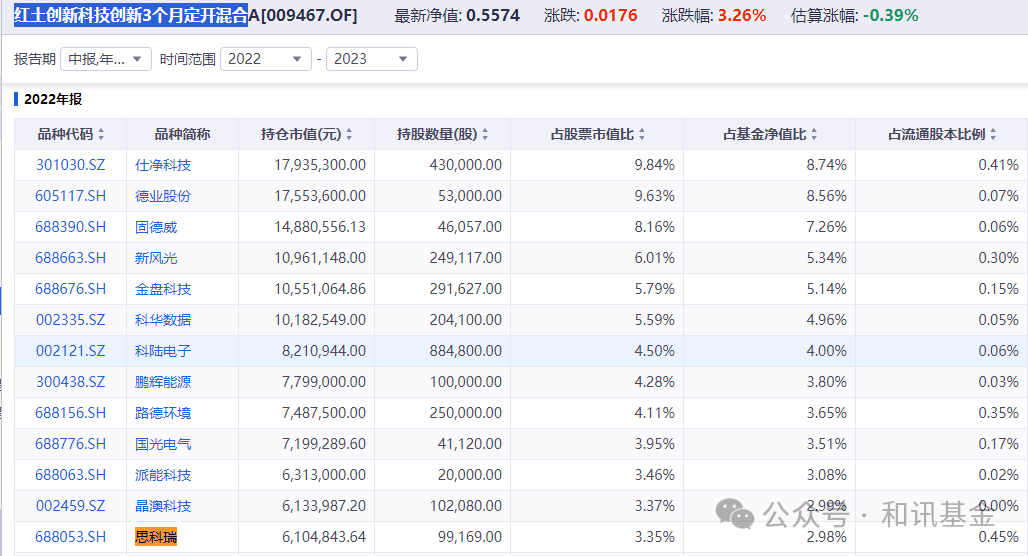This screenshot has width=1028, height=556.
Task: Open stock code 605117.SH
Action: [x=70, y=196]
